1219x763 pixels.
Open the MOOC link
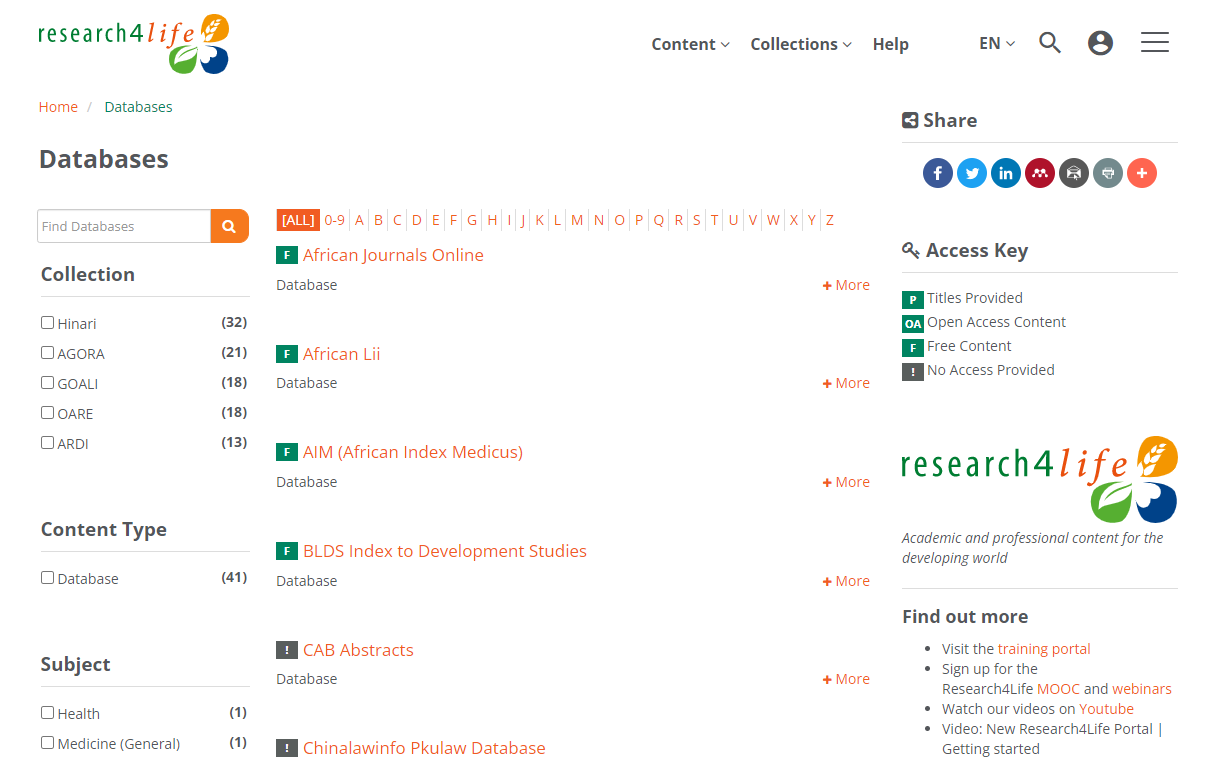click(1058, 689)
